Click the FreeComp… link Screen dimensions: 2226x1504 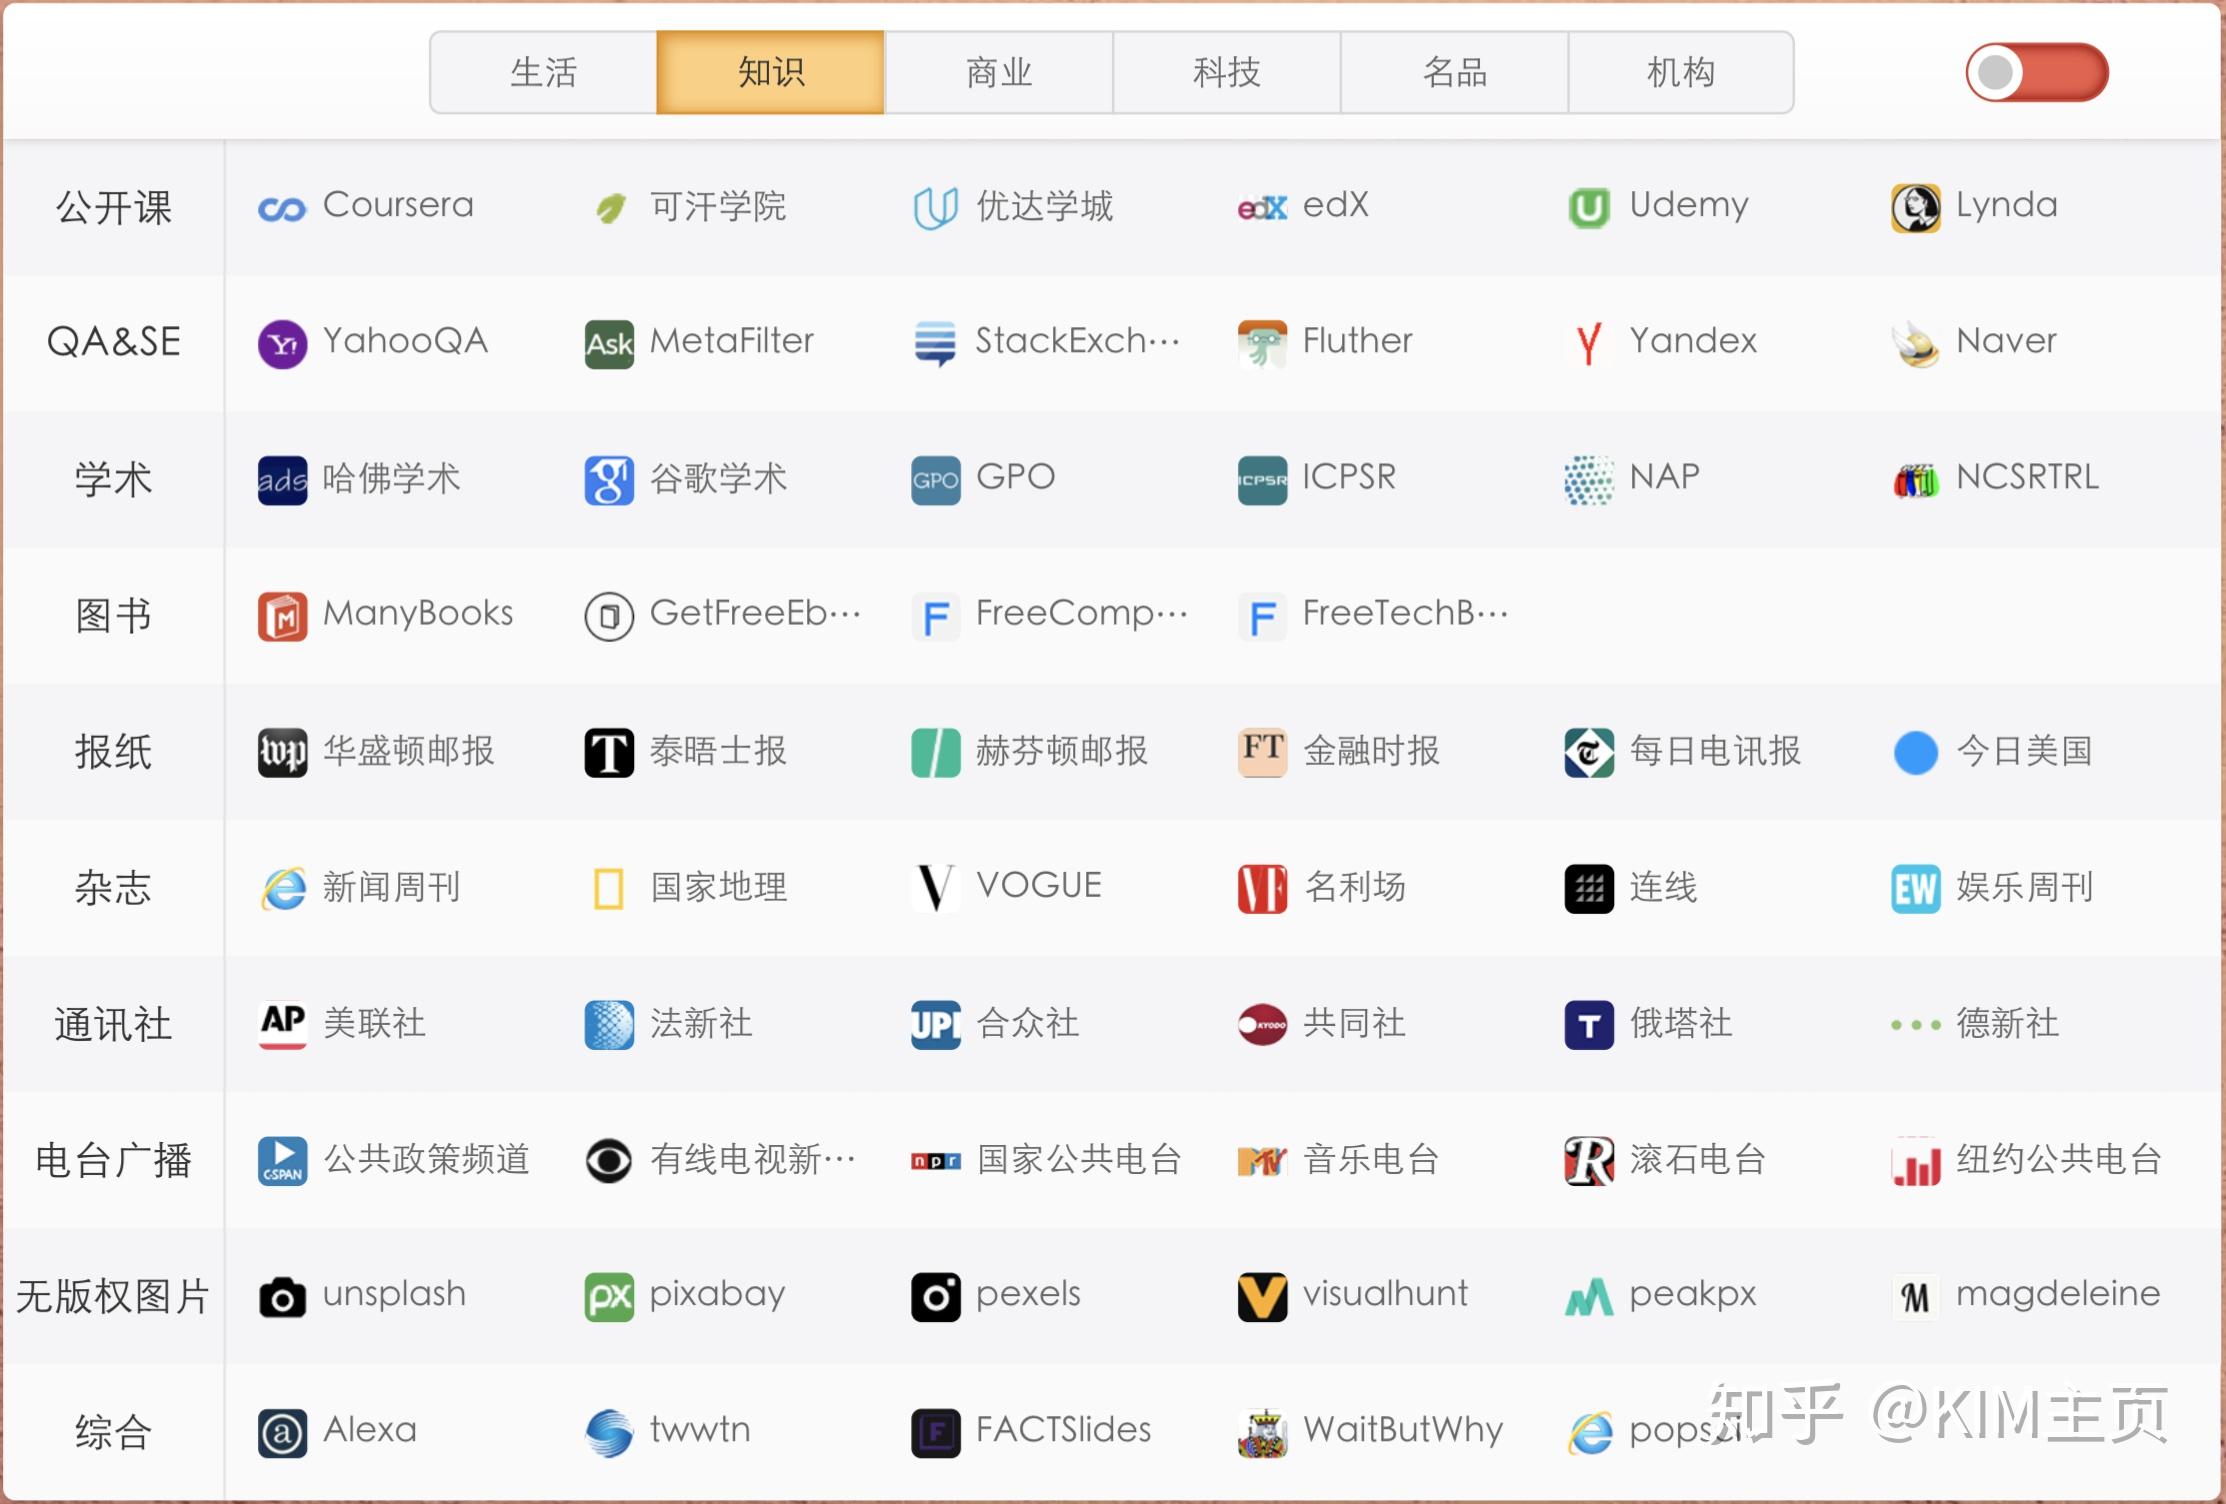(1049, 615)
